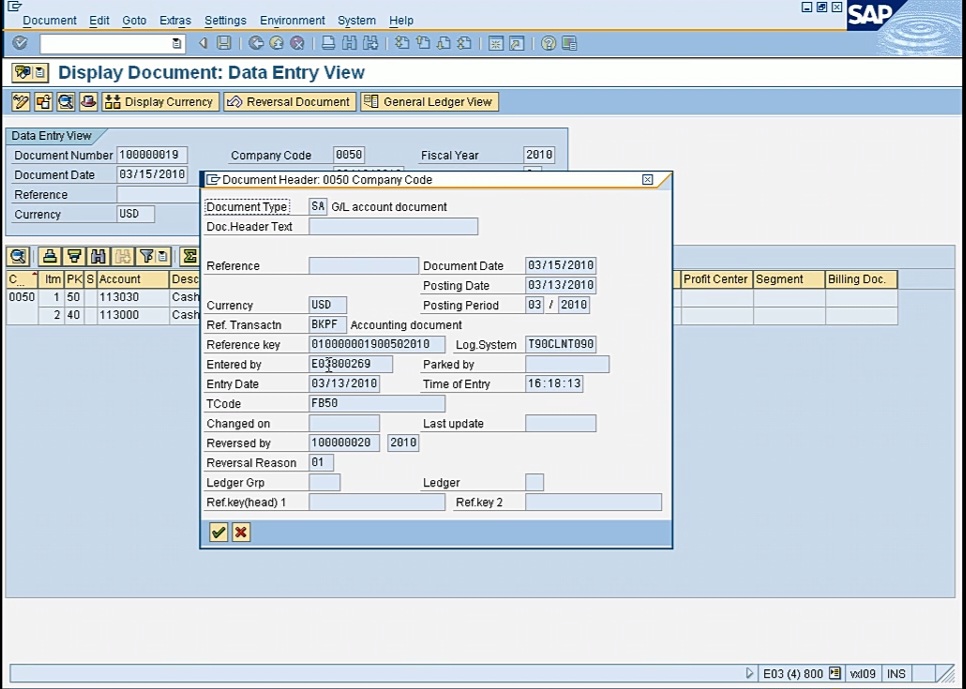Click the Set Filter funnel icon
Viewport: 966px width, 689px height.
146,256
